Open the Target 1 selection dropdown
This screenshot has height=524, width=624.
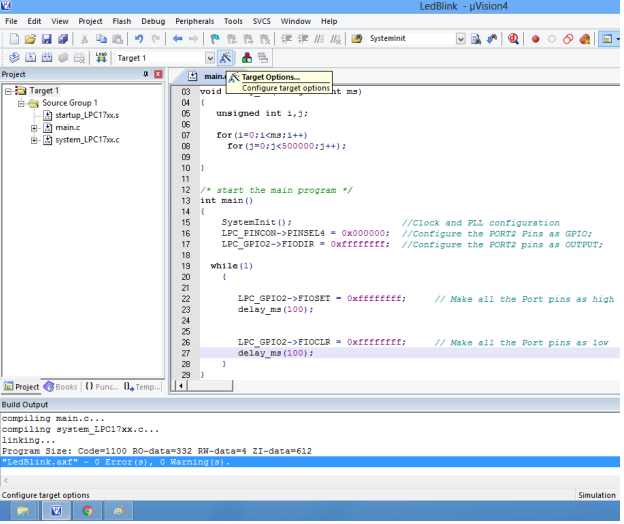[209, 58]
